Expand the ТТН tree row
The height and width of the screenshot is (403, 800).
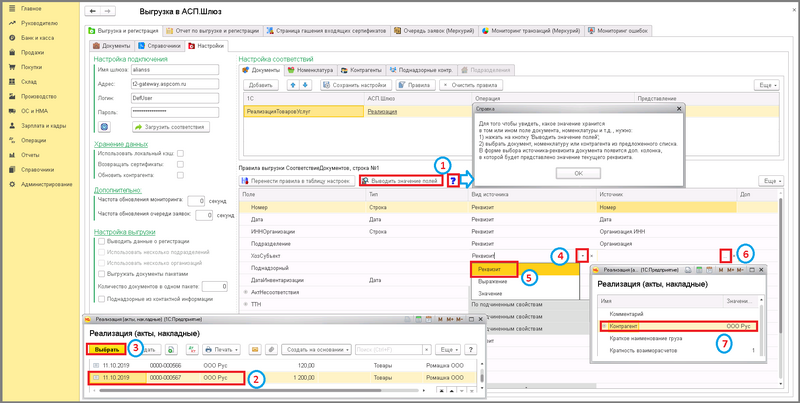(x=245, y=304)
